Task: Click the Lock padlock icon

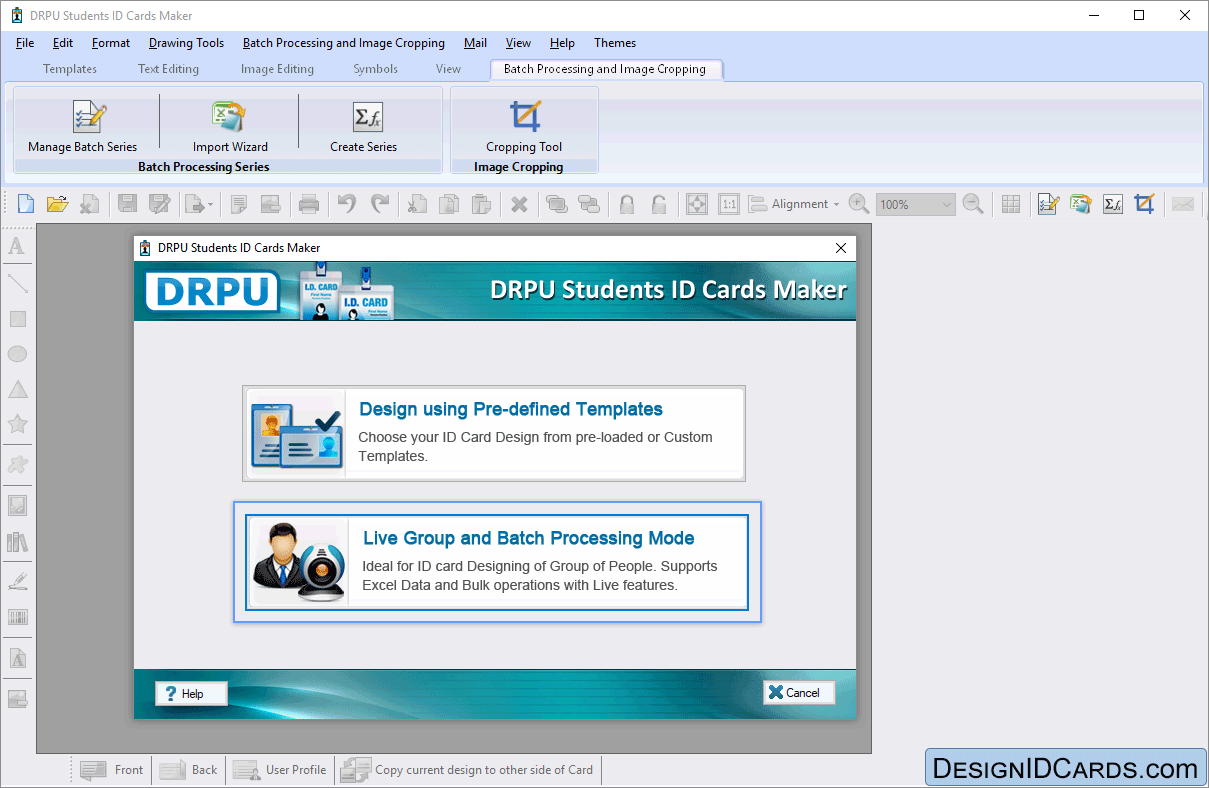Action: (x=627, y=204)
